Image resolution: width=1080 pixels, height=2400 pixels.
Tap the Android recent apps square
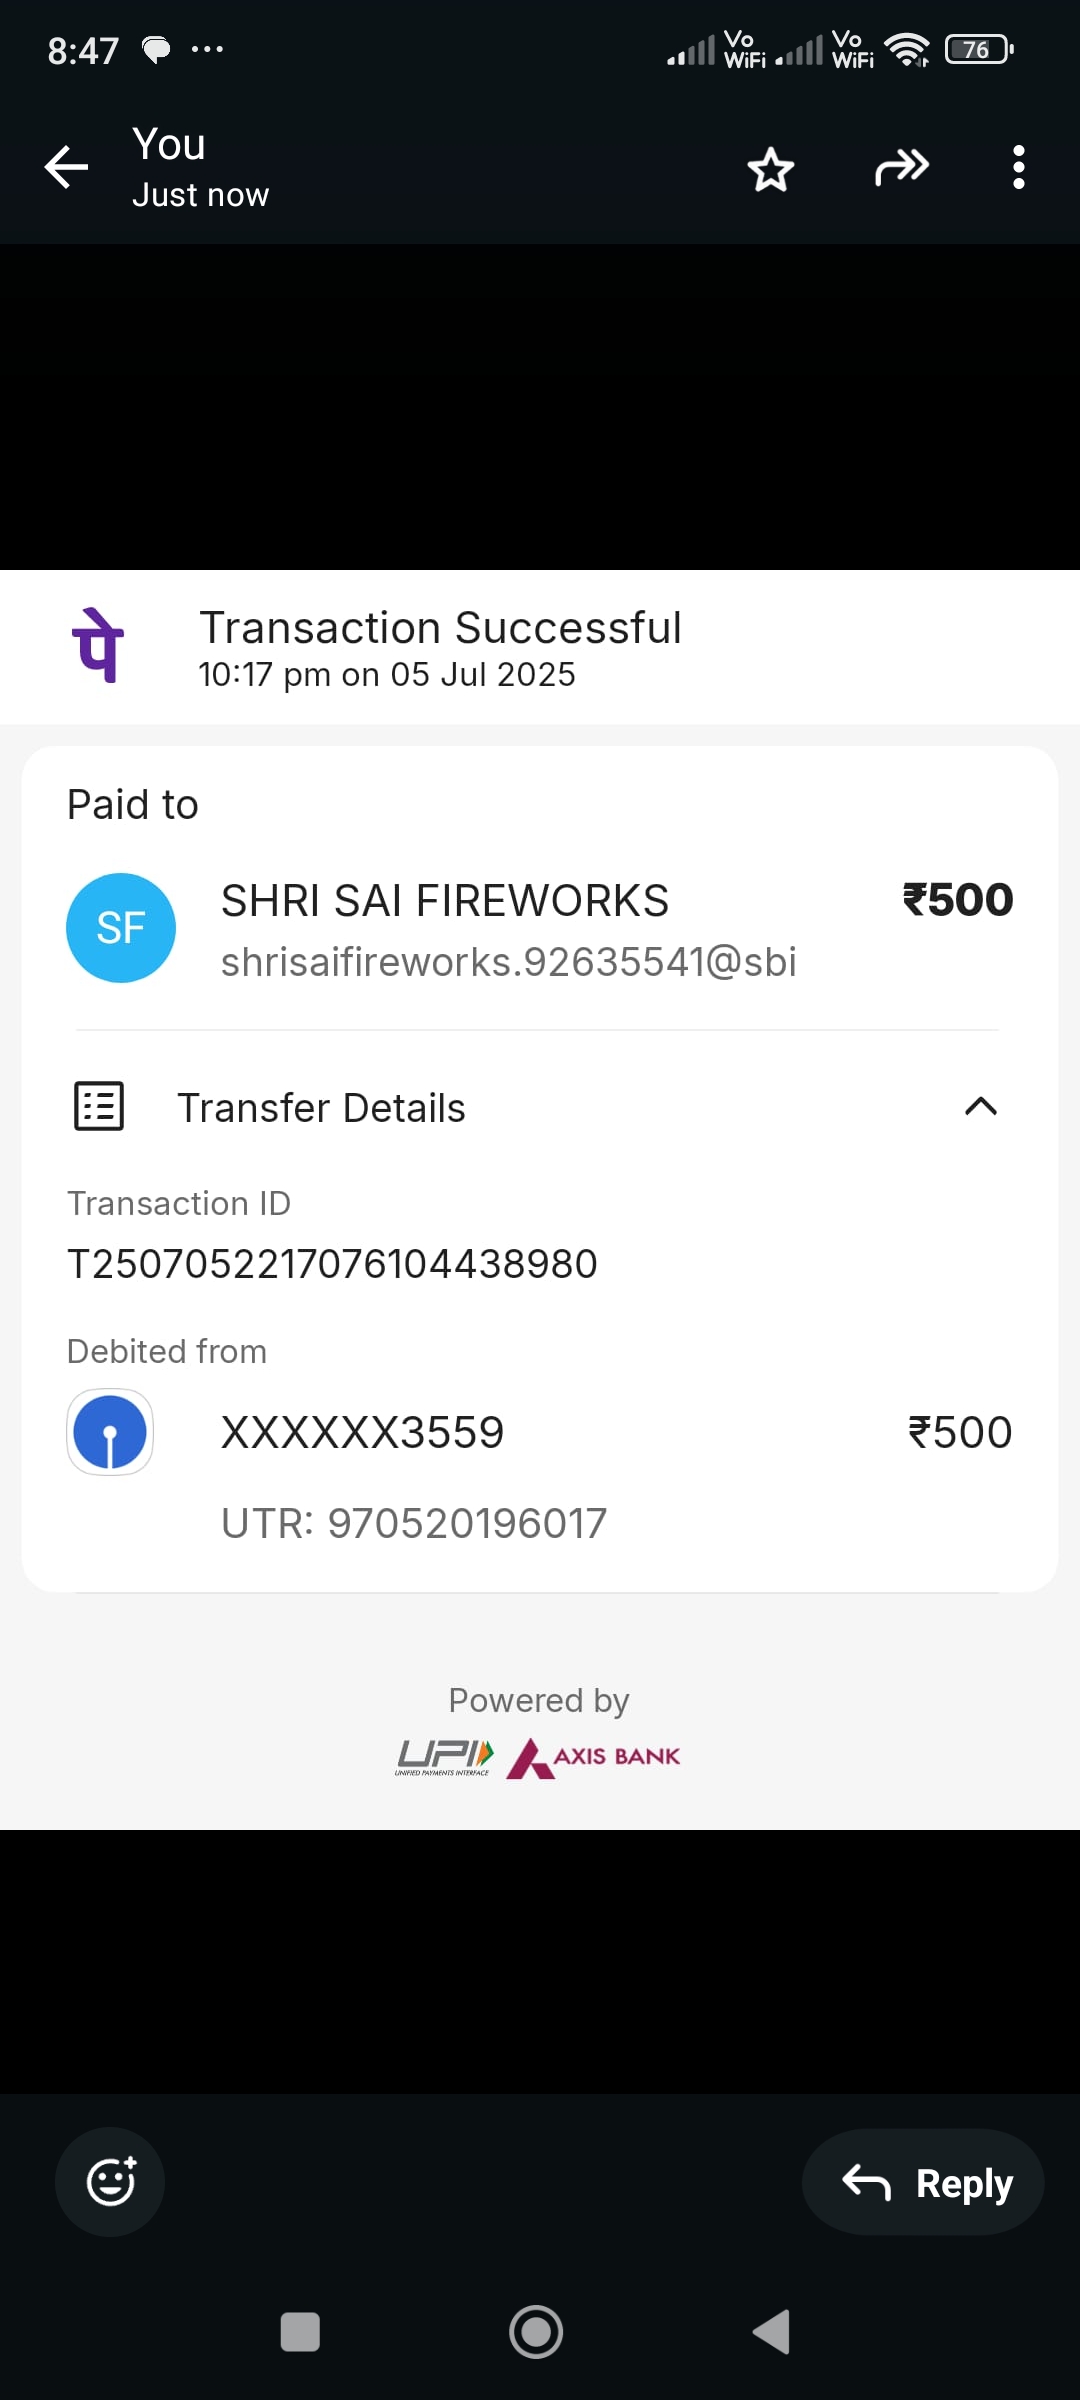(300, 2332)
